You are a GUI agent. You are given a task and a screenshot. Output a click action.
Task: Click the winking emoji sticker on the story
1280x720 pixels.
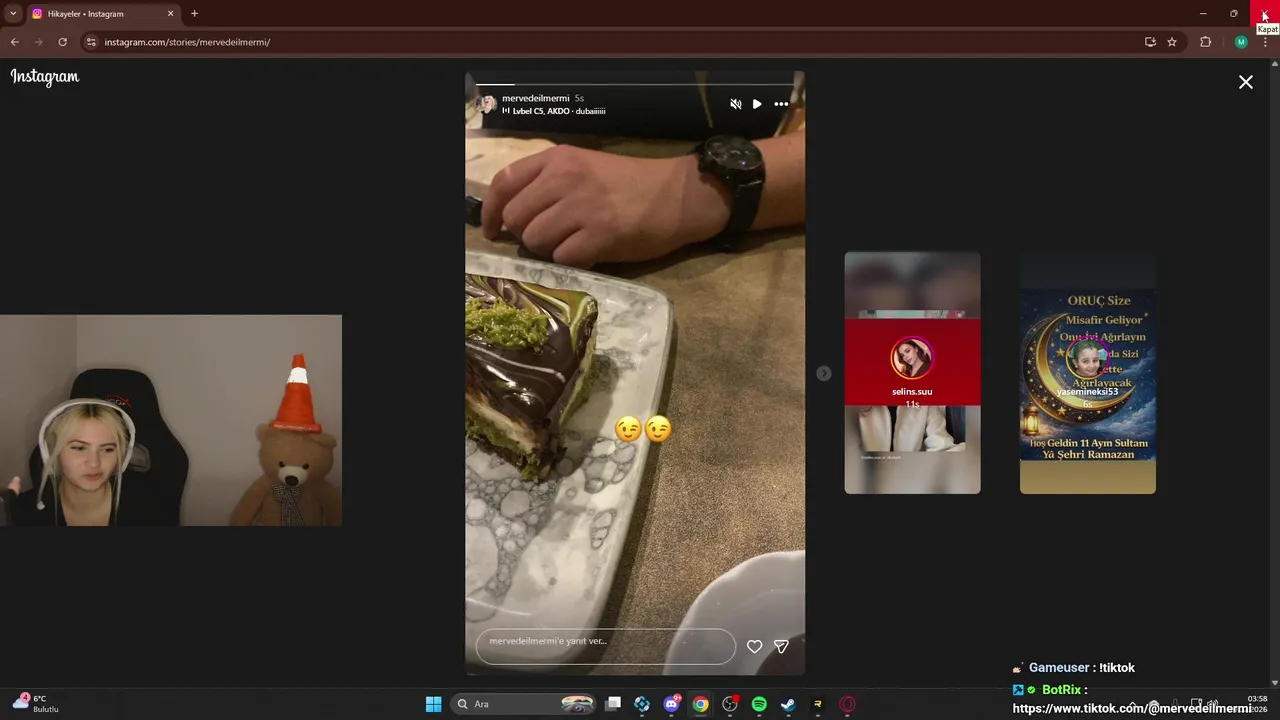click(x=643, y=429)
